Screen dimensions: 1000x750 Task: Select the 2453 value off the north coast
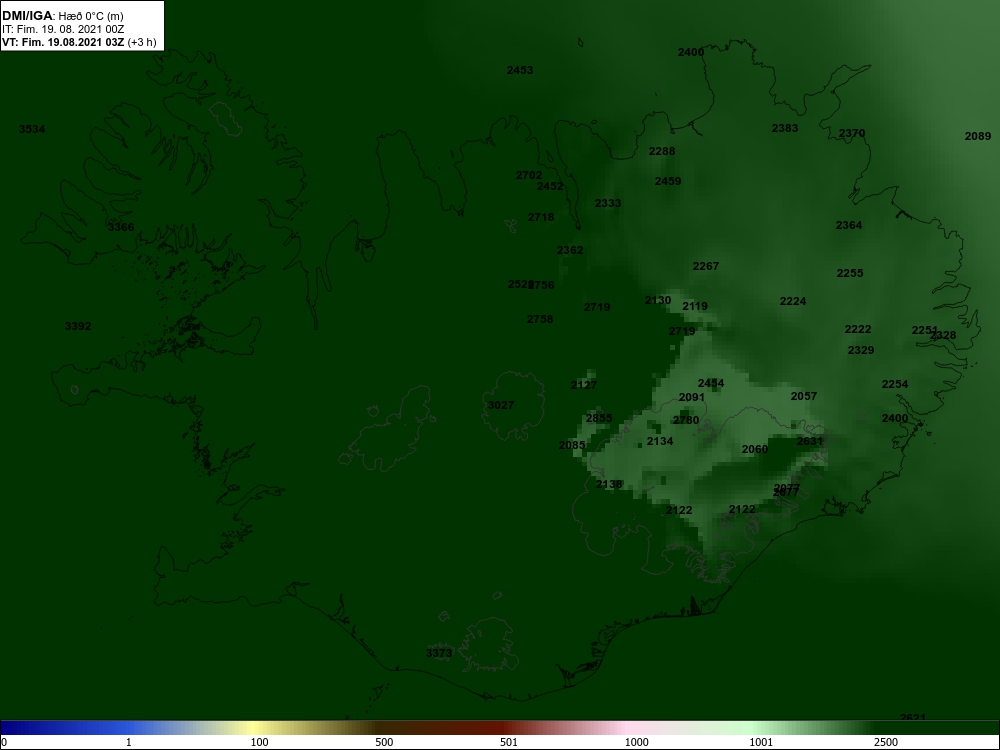[520, 70]
